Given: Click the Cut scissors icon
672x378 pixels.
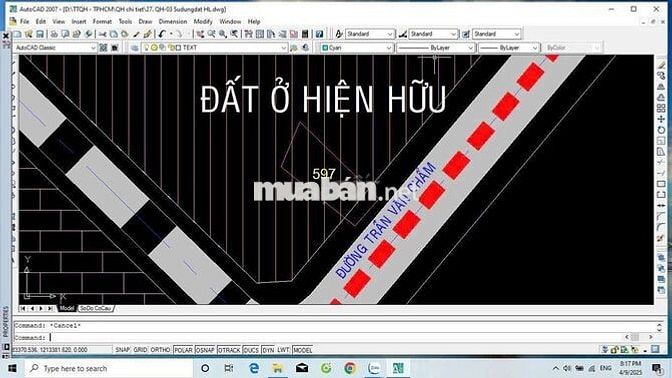Looking at the screenshot, I should coord(102,34).
